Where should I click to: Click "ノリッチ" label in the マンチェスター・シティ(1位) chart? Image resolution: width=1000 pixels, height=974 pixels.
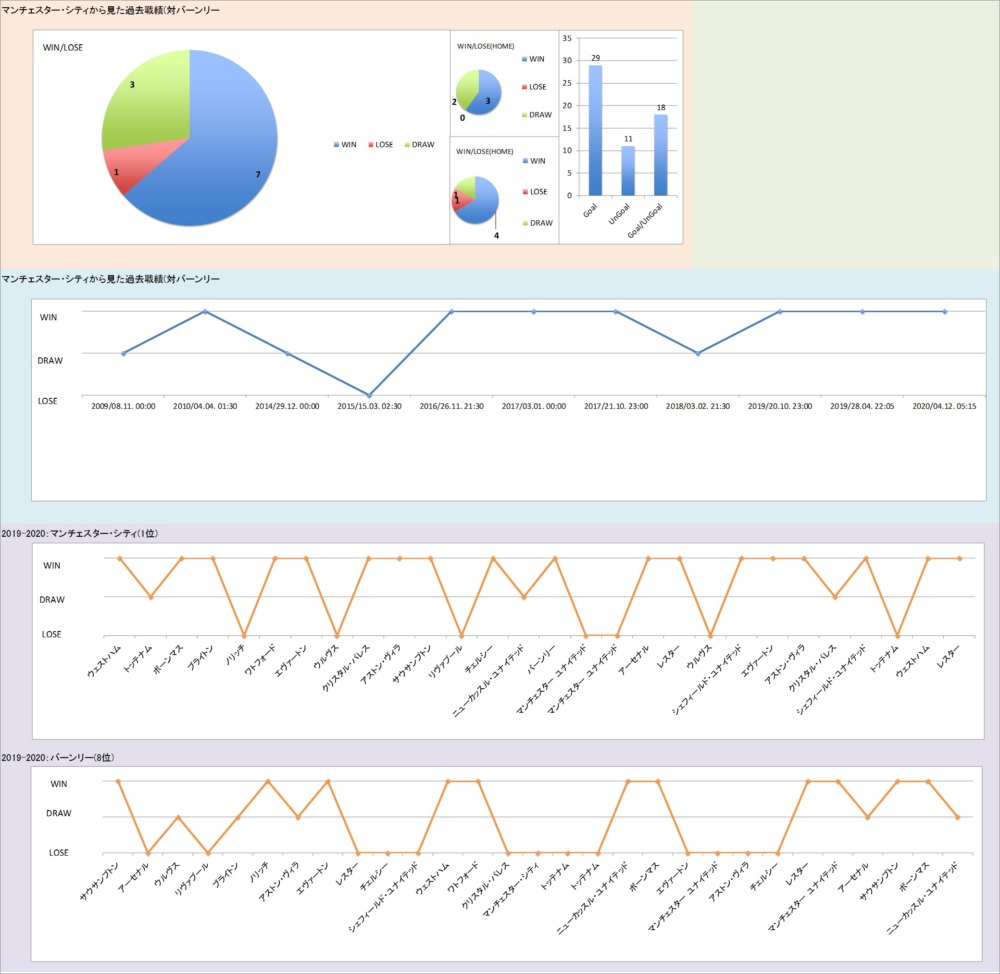(x=235, y=654)
